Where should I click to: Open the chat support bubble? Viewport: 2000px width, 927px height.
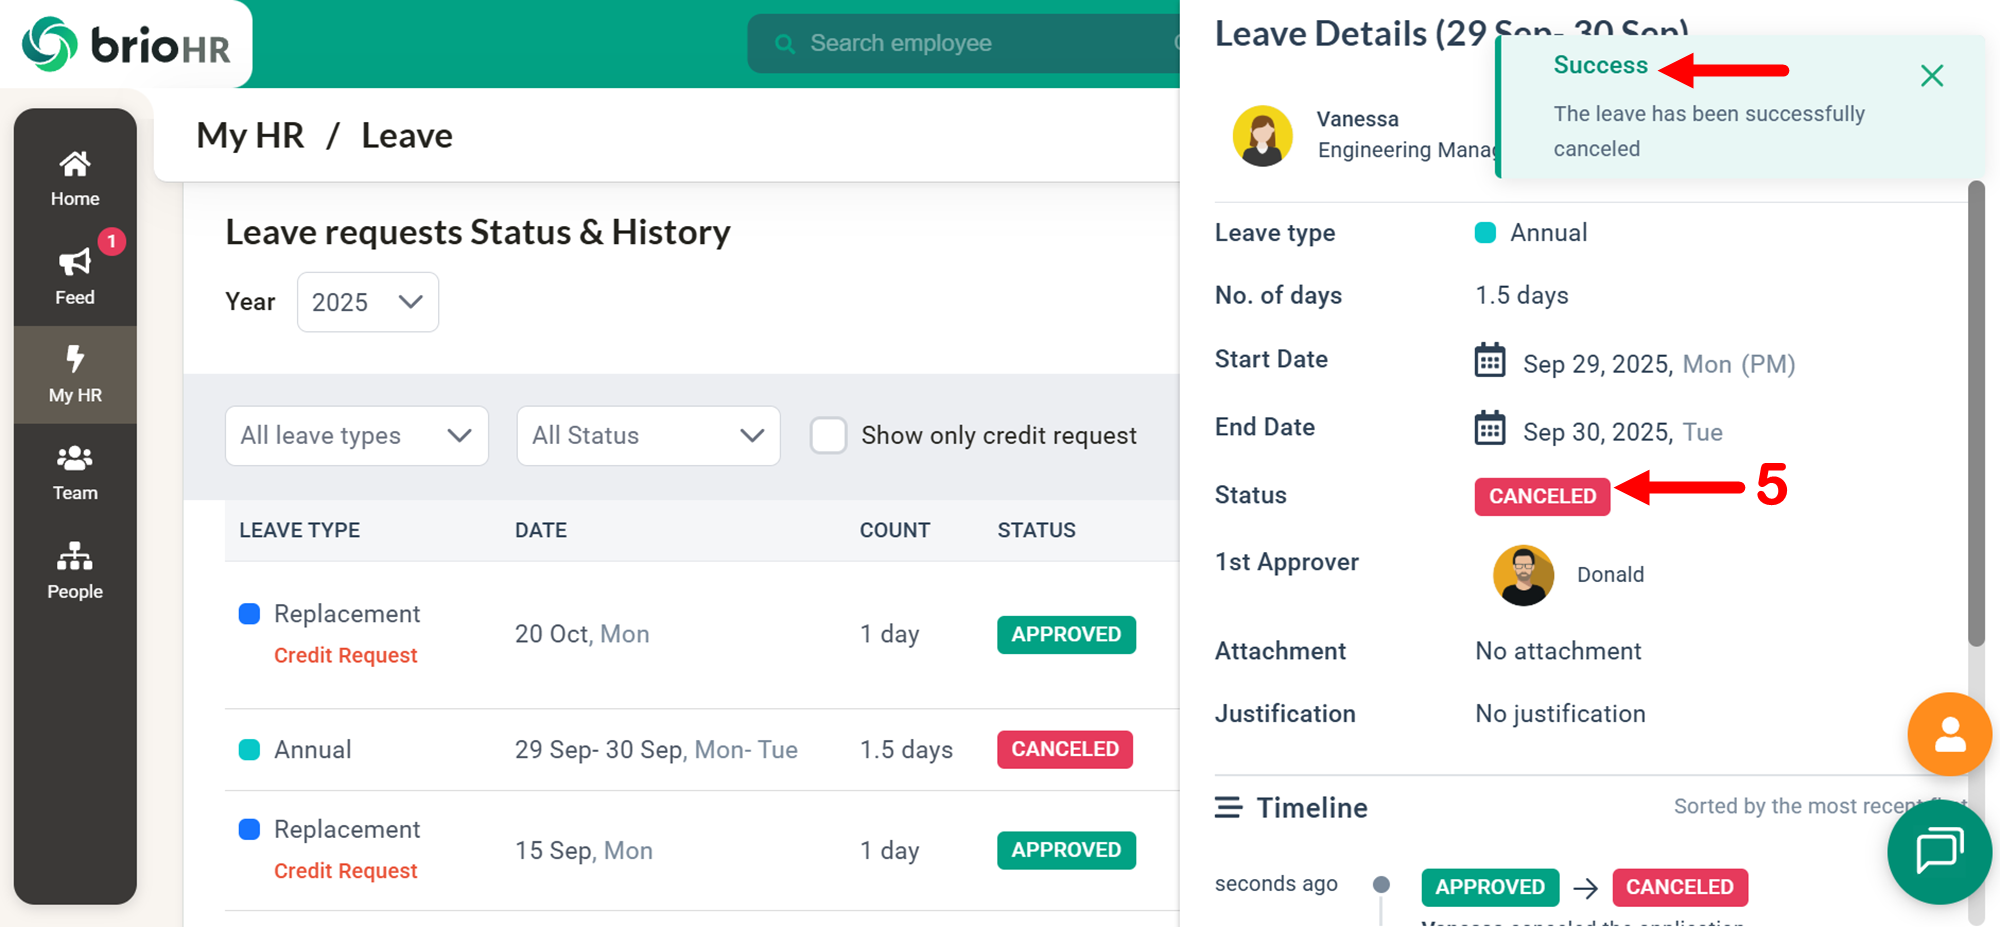pos(1938,852)
